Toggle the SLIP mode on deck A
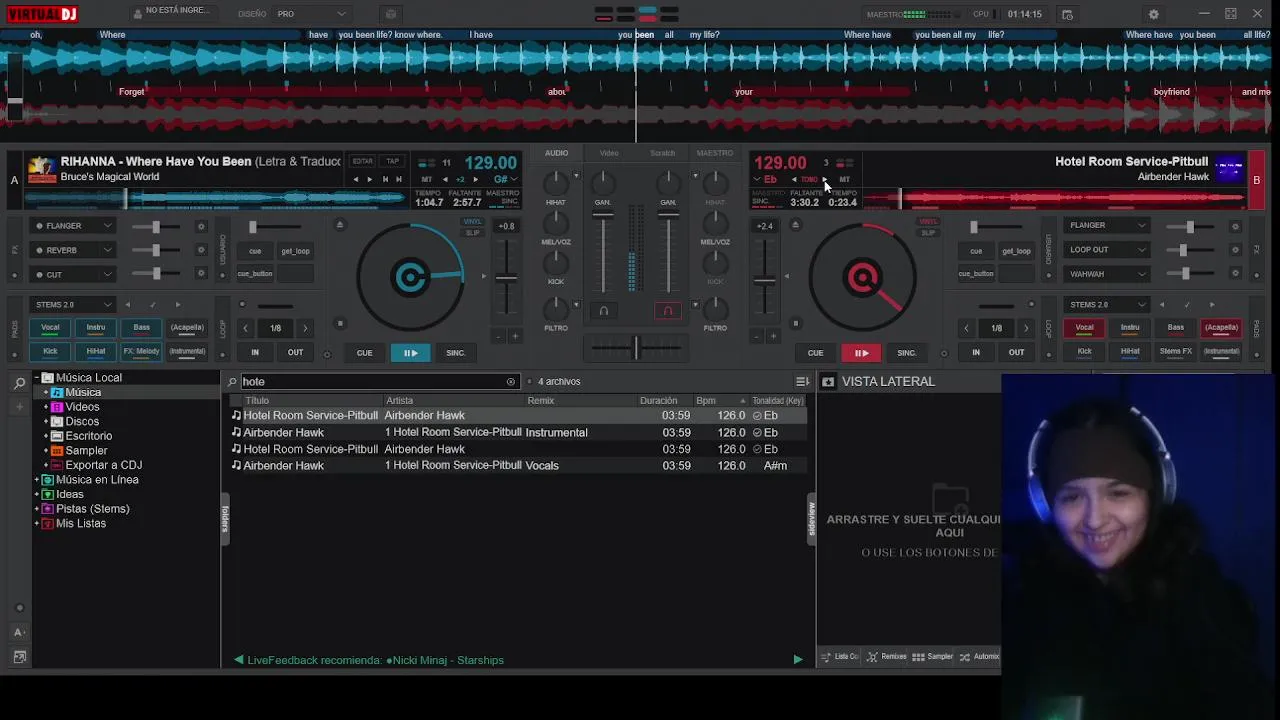Image resolution: width=1280 pixels, height=720 pixels. coord(472,233)
